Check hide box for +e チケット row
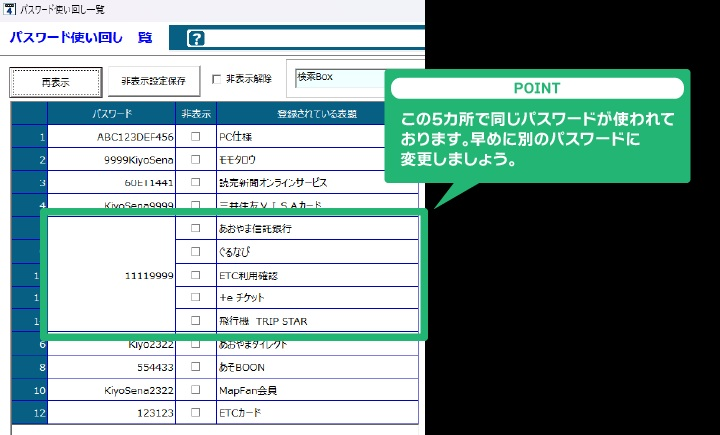Viewport: 720px width, 435px height. [x=196, y=298]
